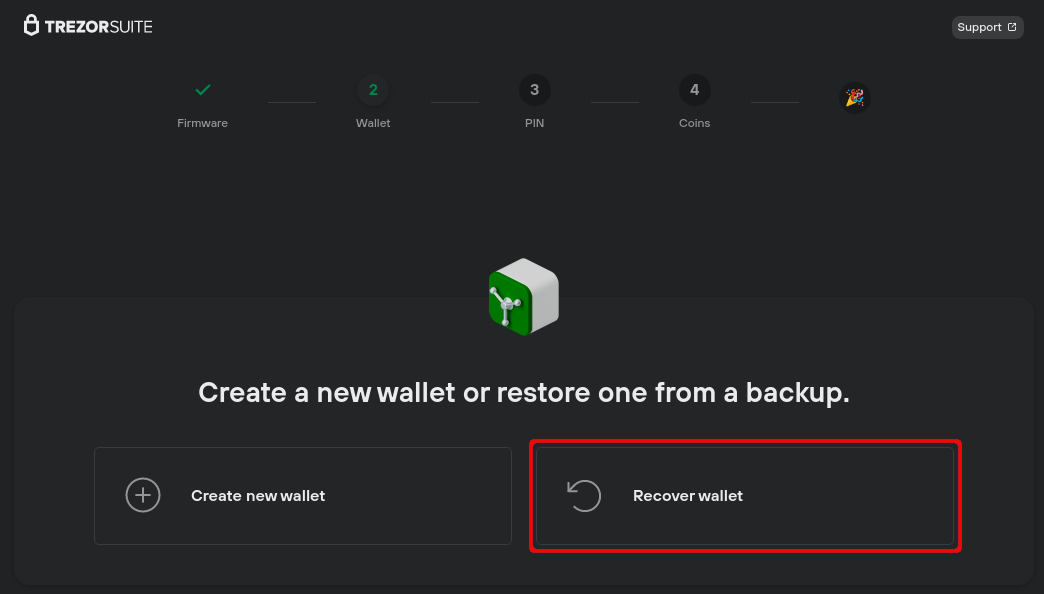The height and width of the screenshot is (594, 1044).
Task: Click the Trezor Suite logo
Action: point(88,26)
